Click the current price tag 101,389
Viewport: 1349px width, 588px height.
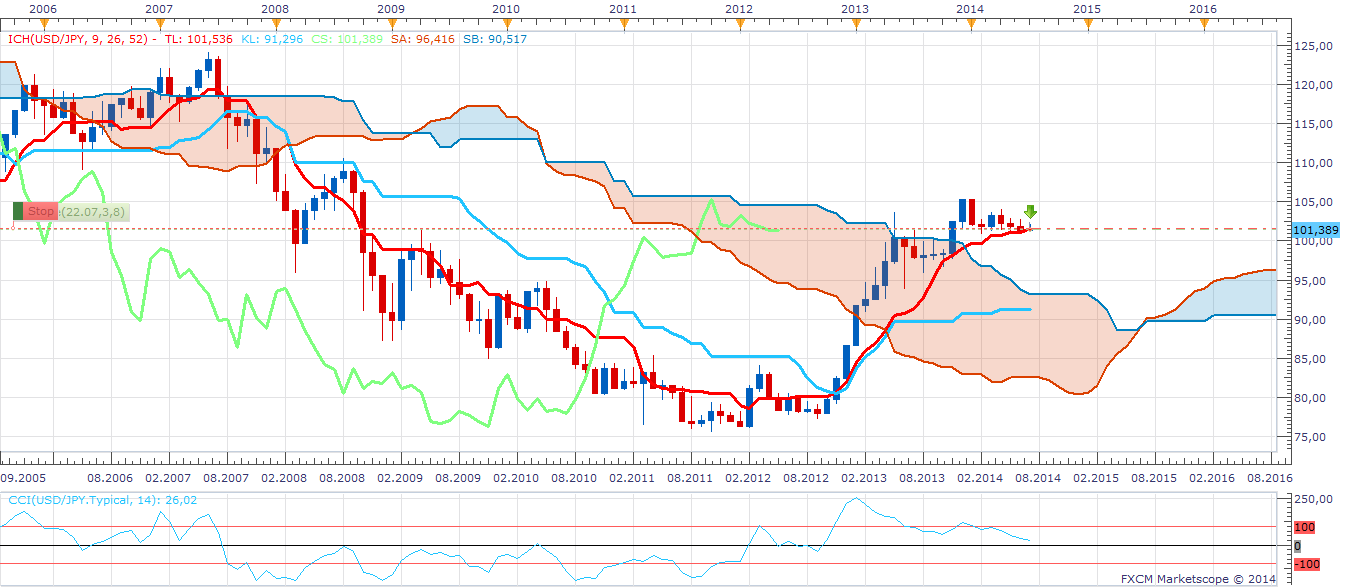pos(1316,230)
